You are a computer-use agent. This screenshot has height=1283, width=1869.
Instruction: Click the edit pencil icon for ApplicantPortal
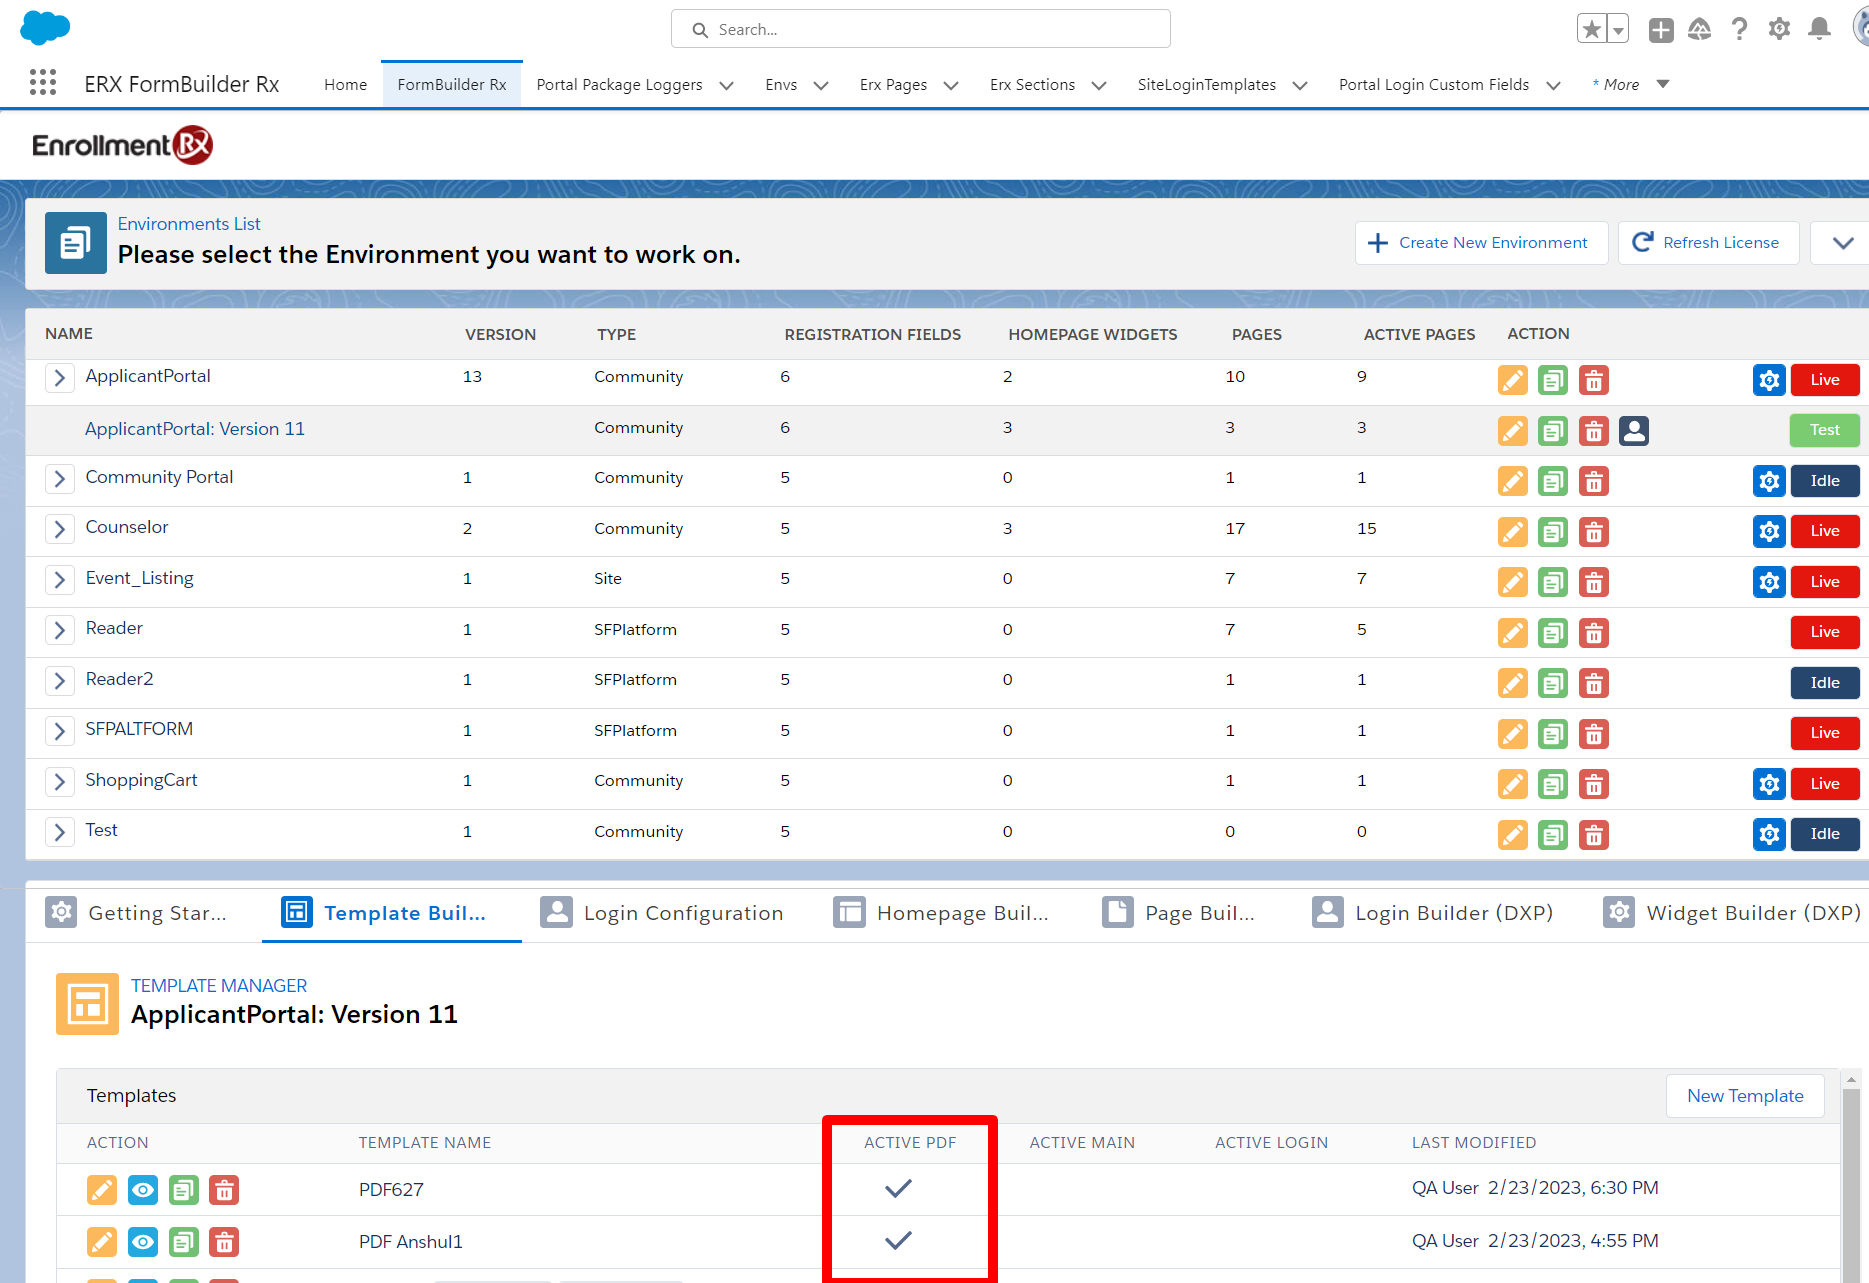(x=1512, y=381)
